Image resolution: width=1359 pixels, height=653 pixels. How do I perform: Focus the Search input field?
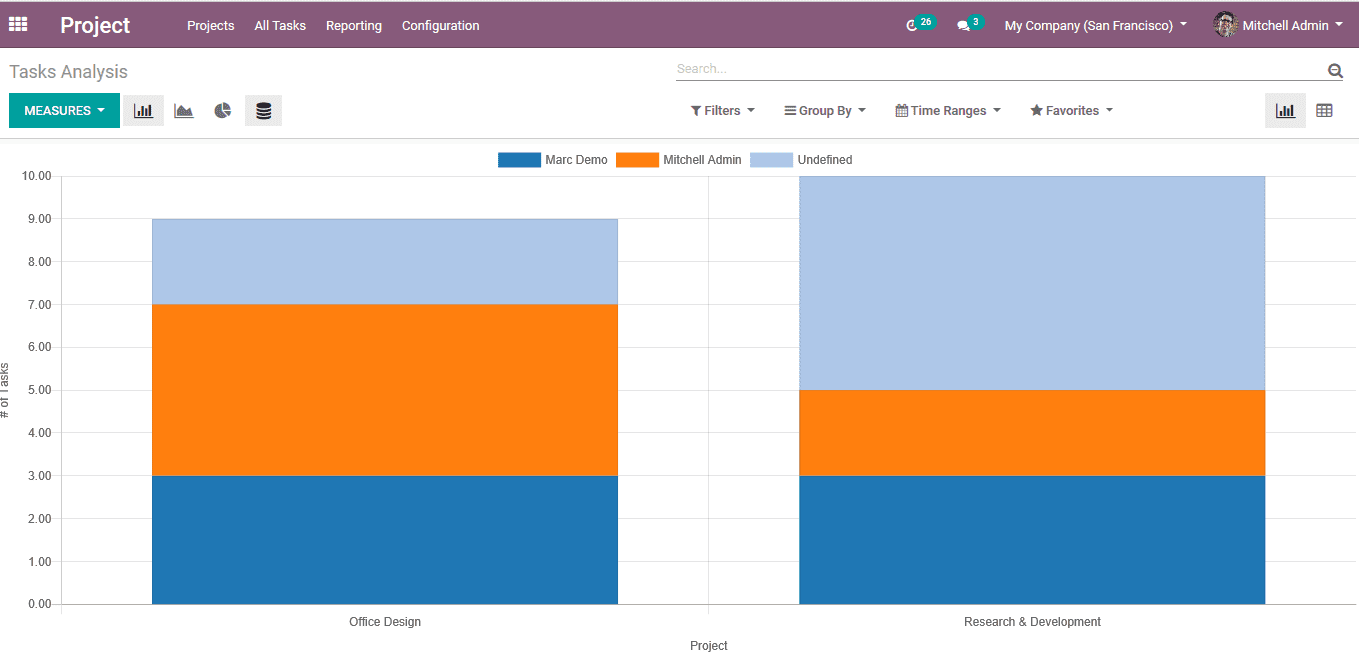(1000, 69)
